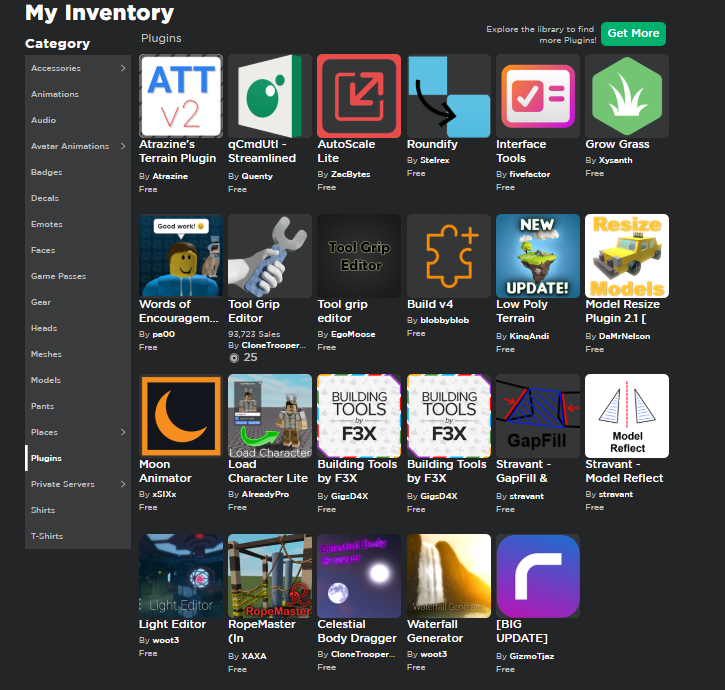Open creator xSIXx profile link

click(x=164, y=494)
